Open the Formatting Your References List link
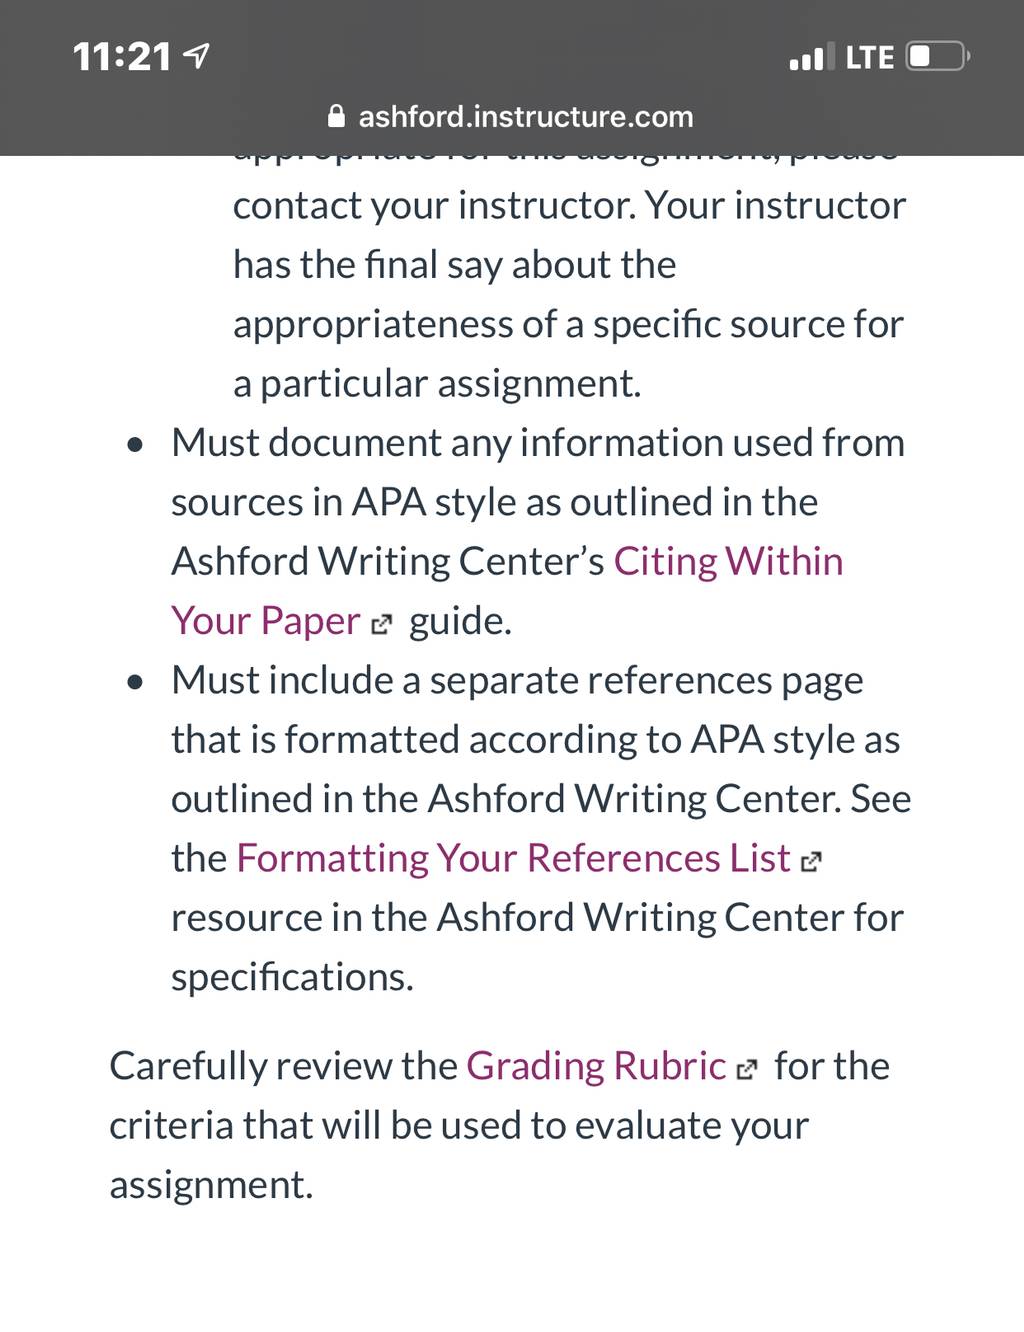 [513, 858]
